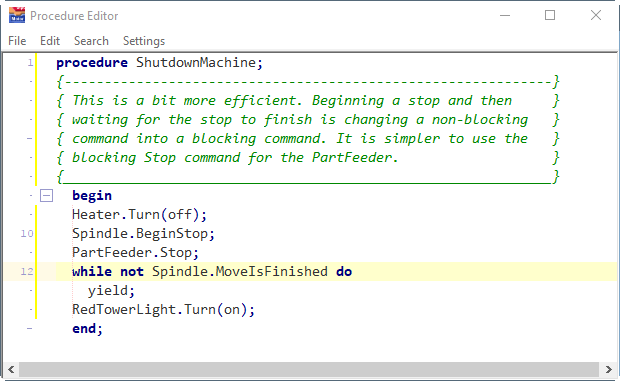The image size is (620, 381).
Task: Click the horizontal scrollbar track
Action: 310,370
